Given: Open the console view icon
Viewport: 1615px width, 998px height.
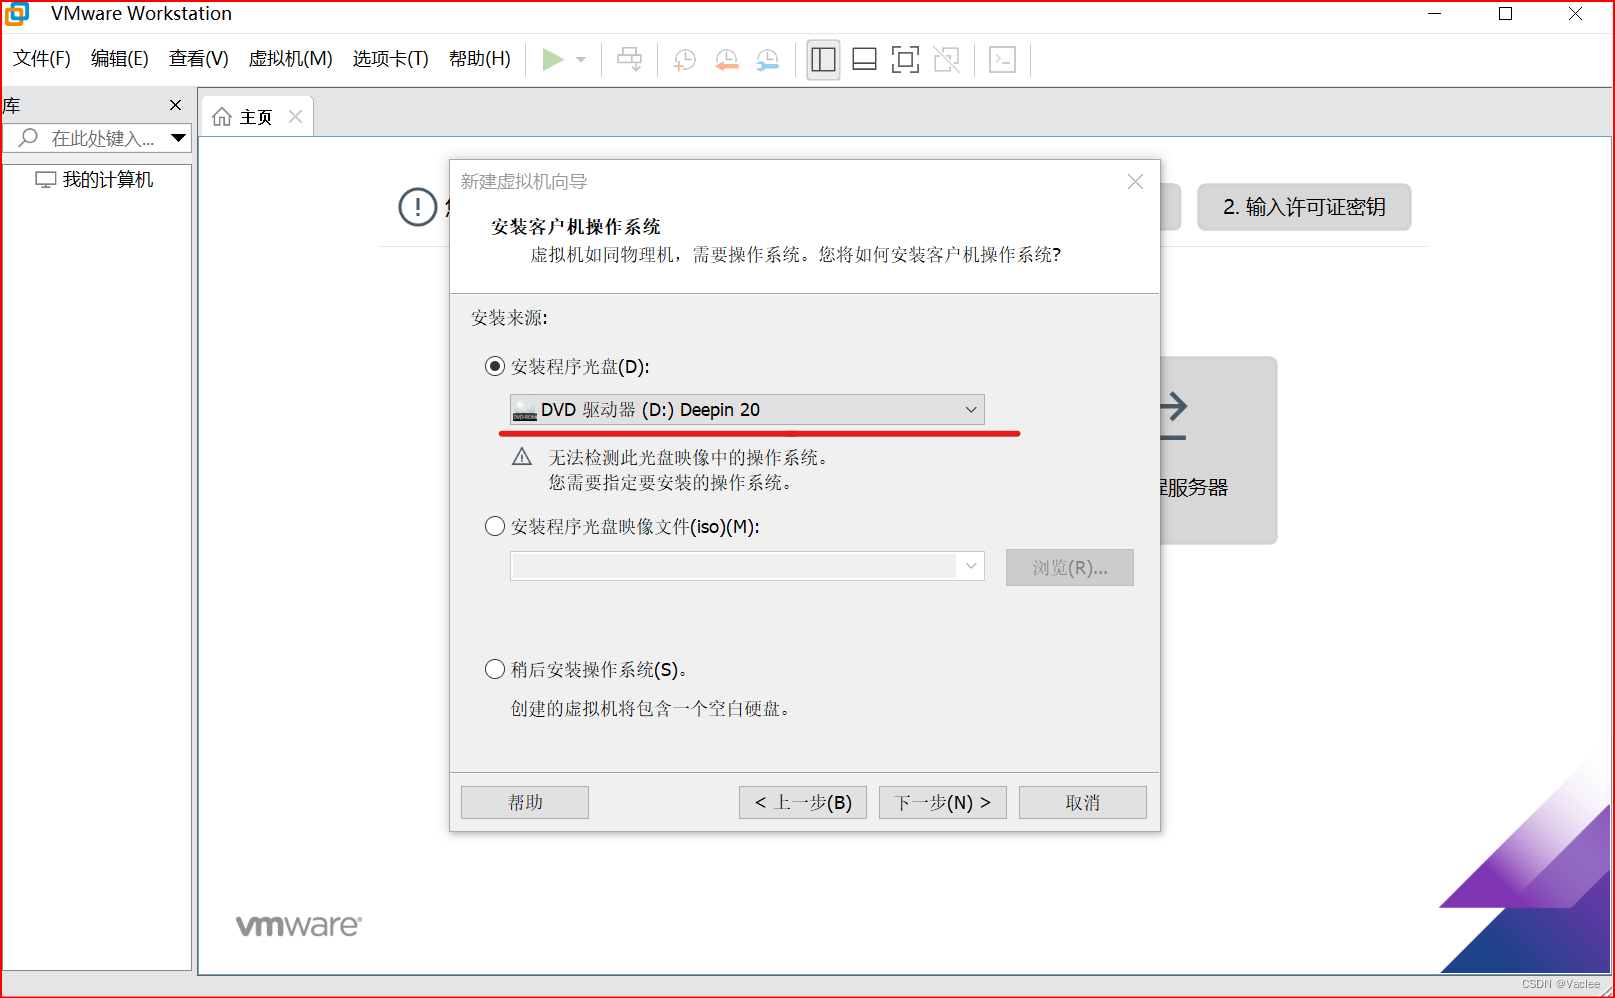Looking at the screenshot, I should 1002,60.
